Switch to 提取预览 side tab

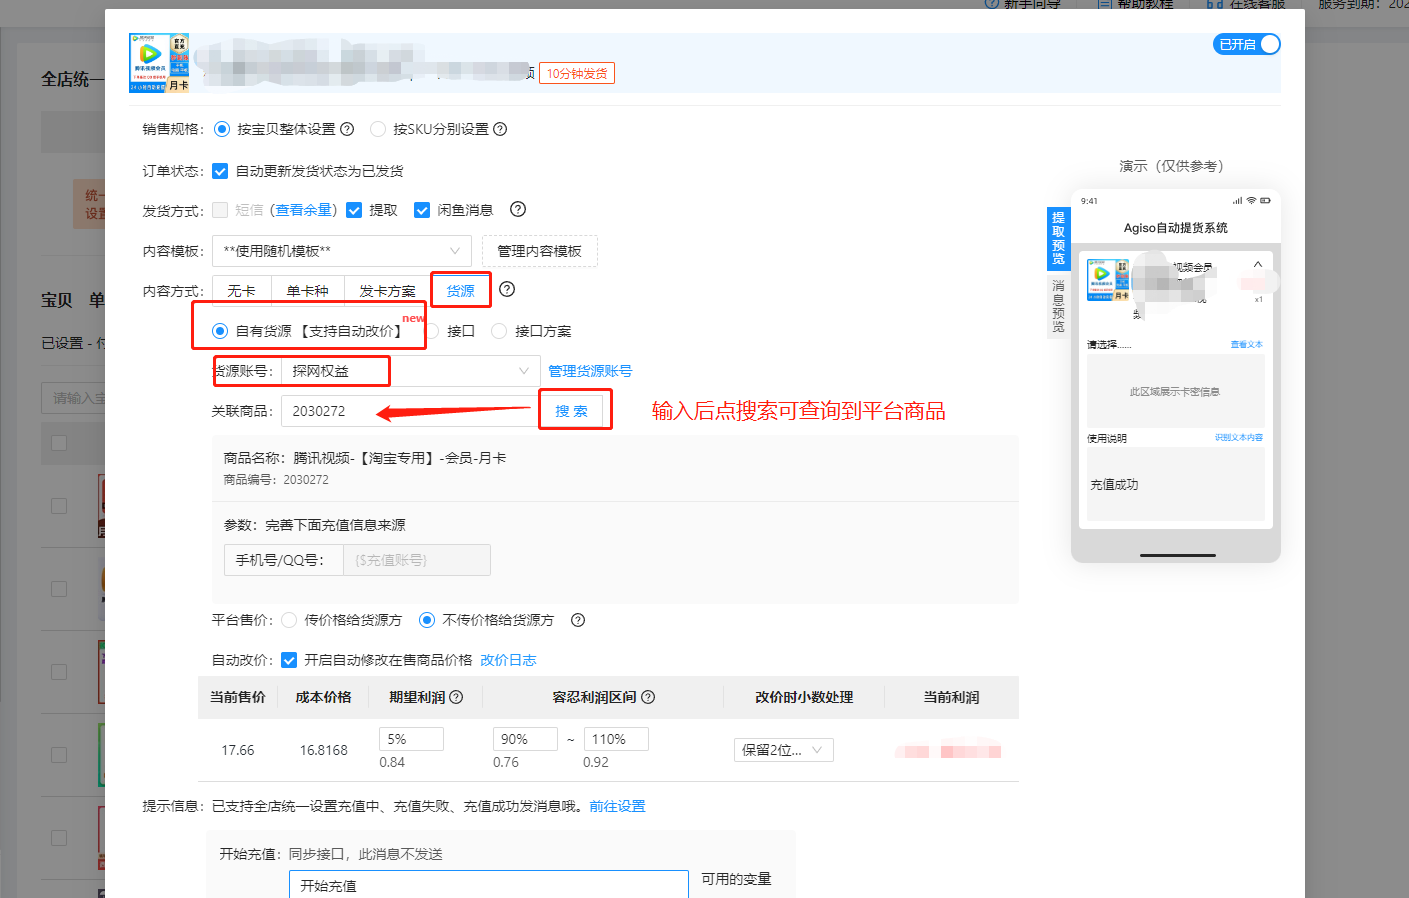pos(1058,237)
